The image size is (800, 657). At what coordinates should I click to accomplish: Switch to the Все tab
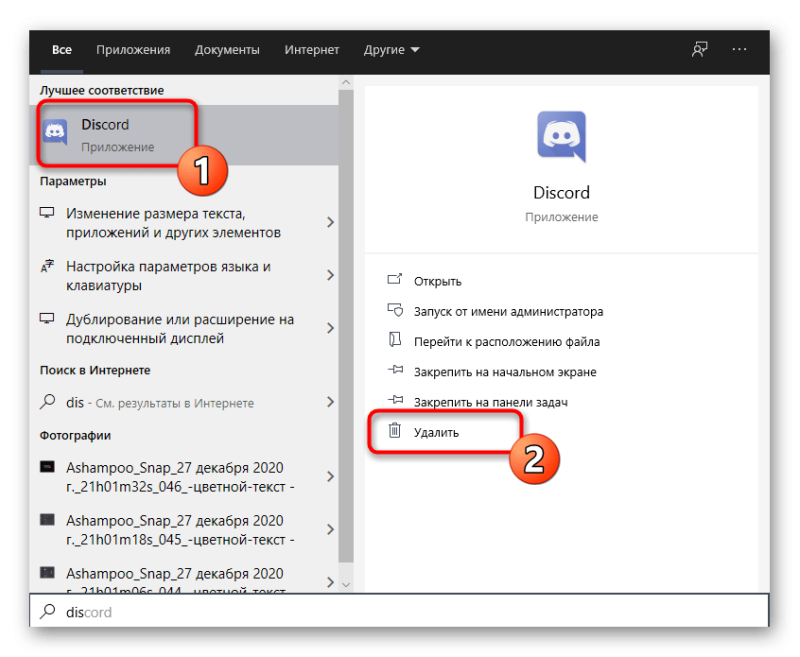tap(62, 50)
